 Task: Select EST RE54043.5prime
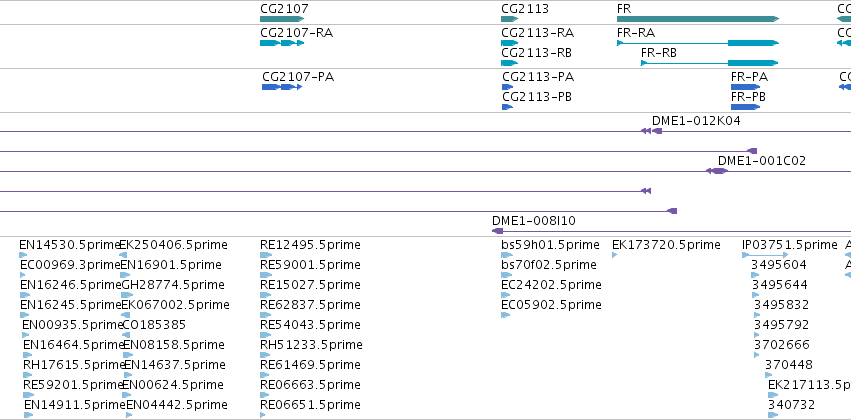310,326
